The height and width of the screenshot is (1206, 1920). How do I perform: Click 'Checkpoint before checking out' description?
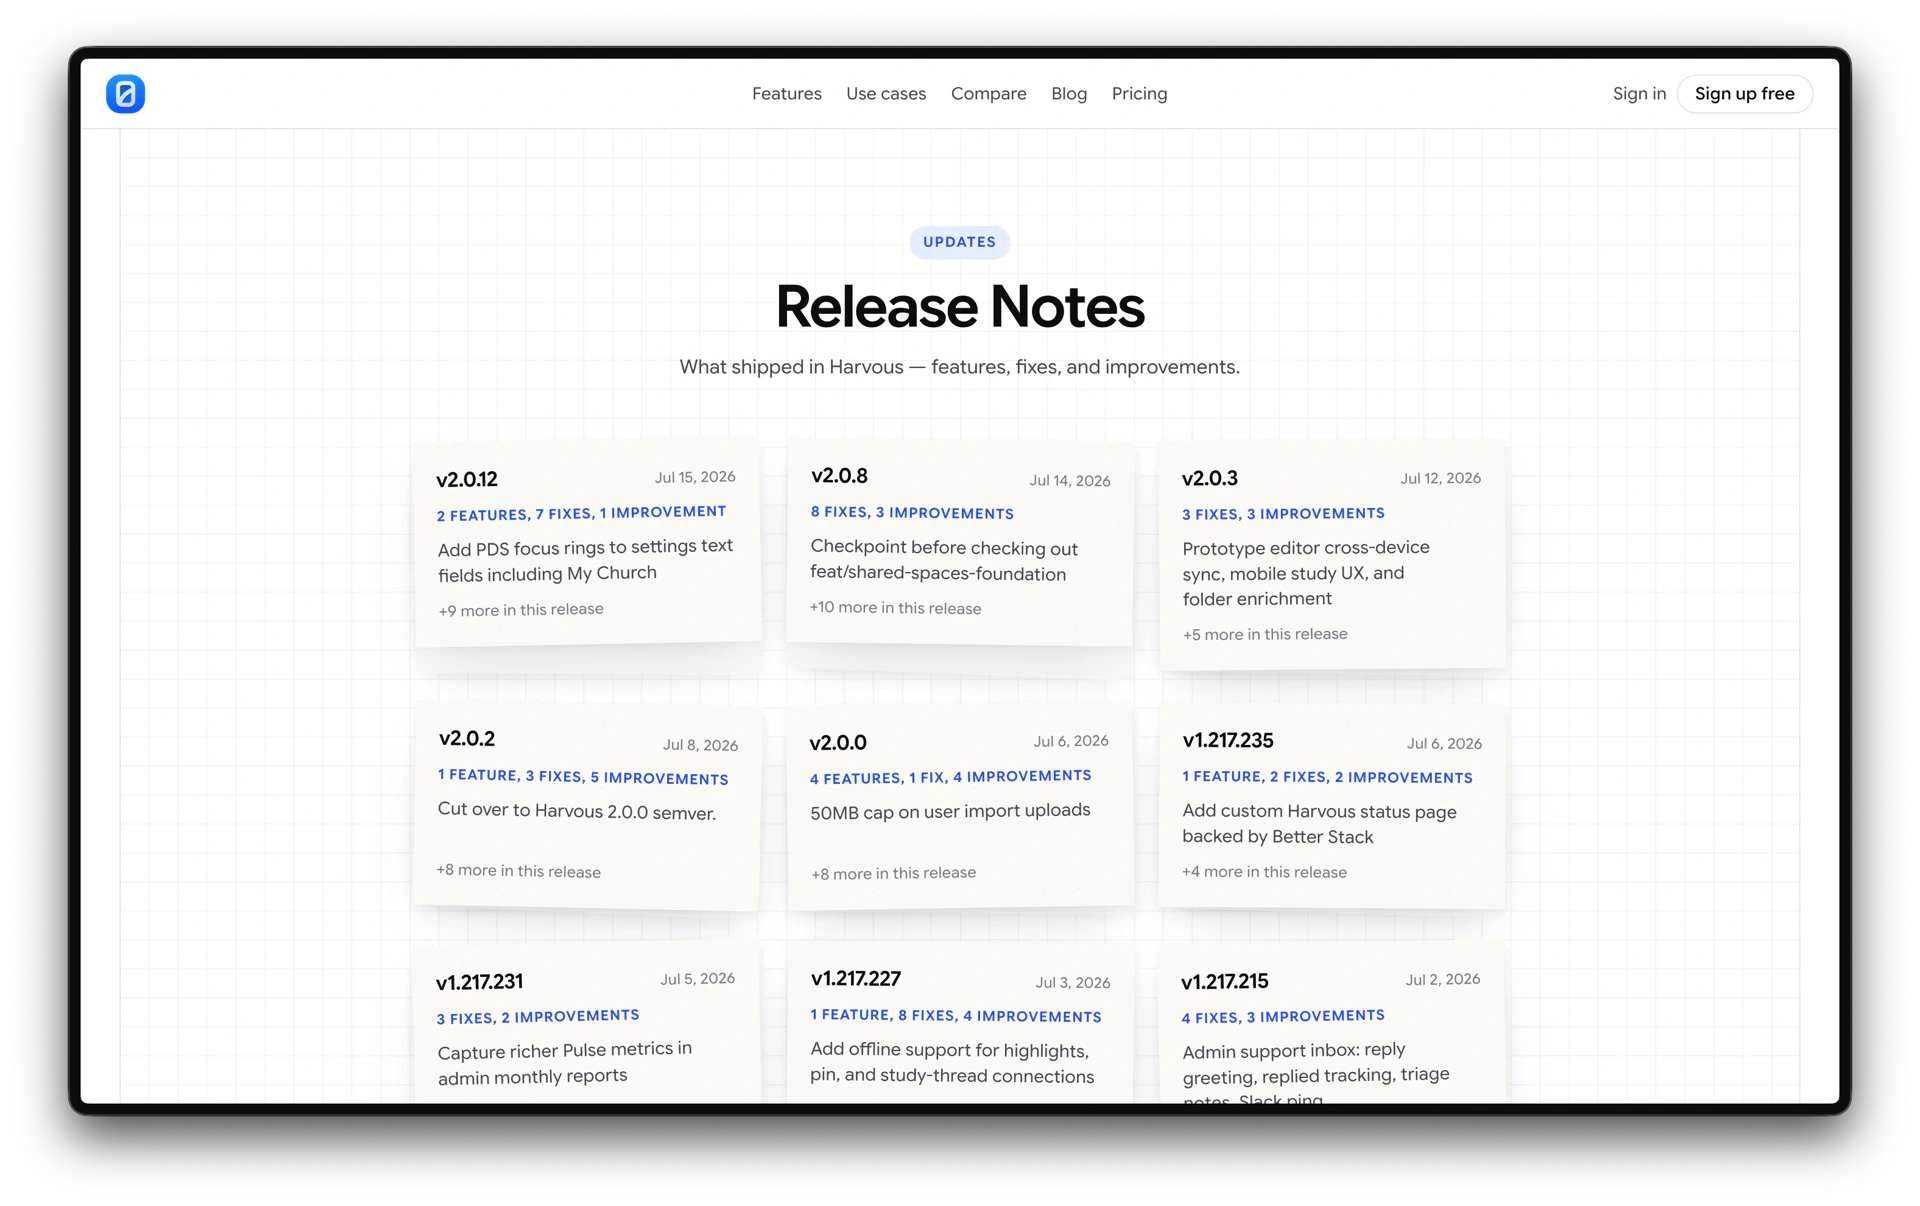944,561
